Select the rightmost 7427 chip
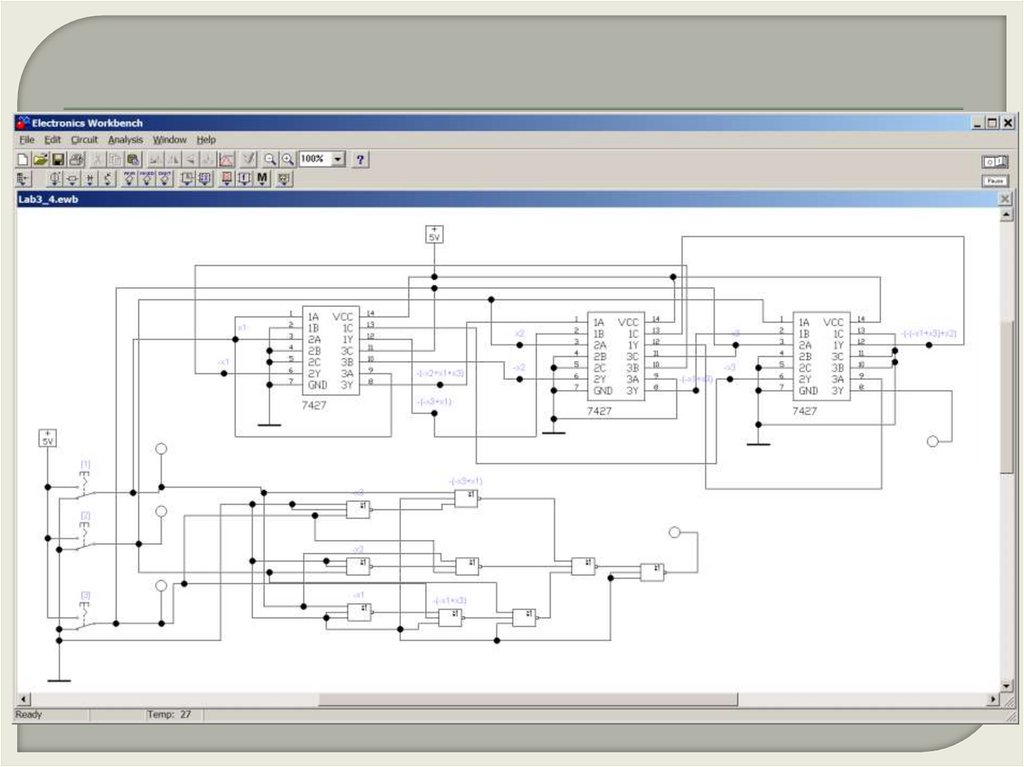1024x767 pixels. [821, 356]
